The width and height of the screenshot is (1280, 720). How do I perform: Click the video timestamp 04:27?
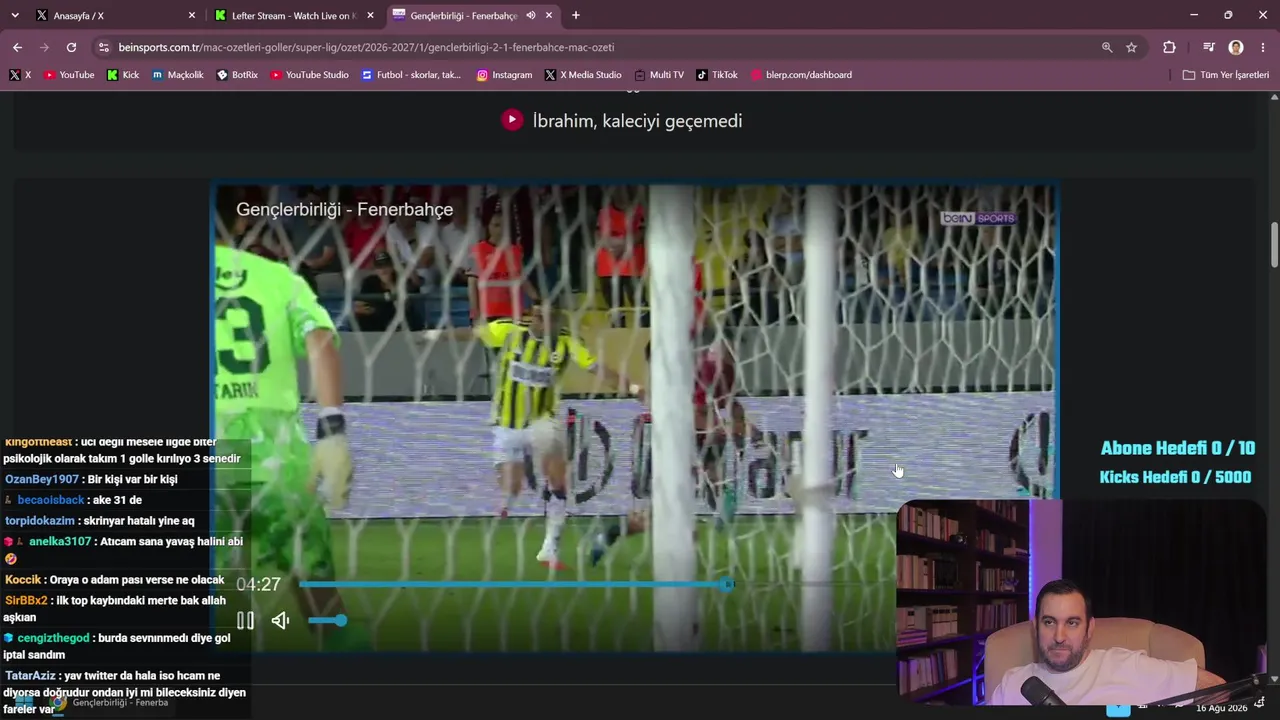pyautogui.click(x=258, y=584)
